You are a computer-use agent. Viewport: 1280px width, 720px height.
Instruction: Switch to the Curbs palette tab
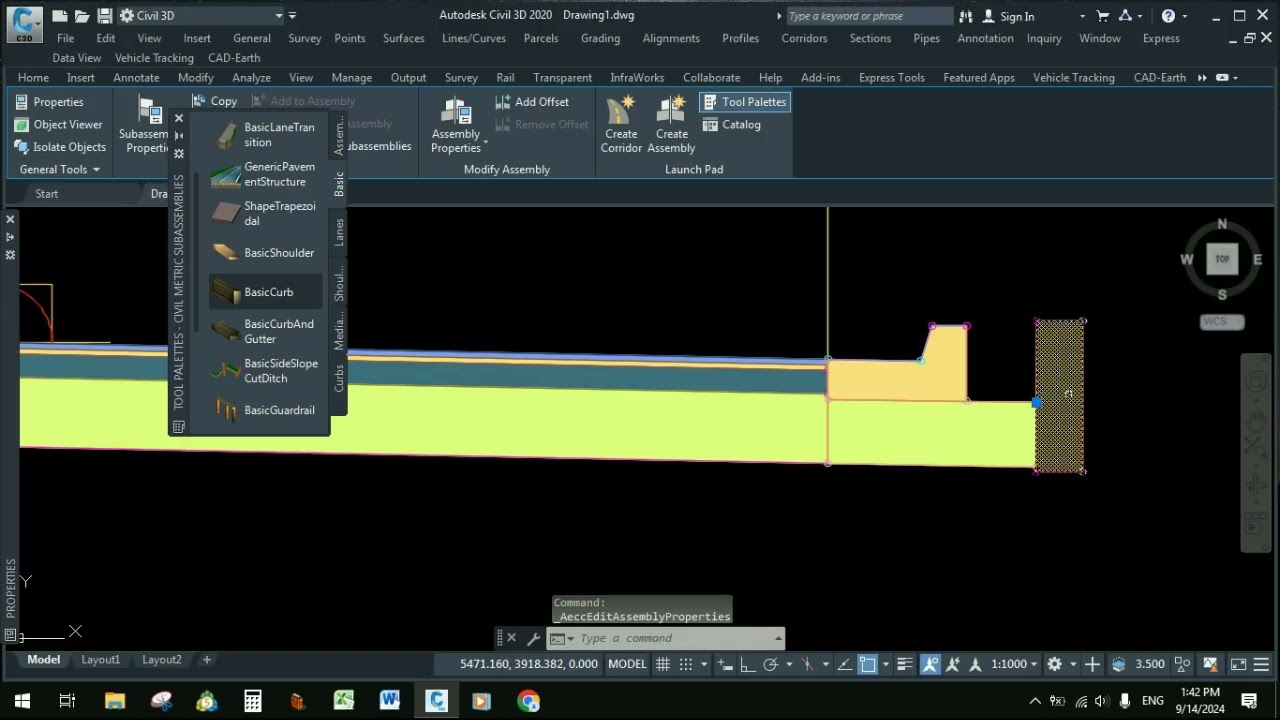coord(339,378)
